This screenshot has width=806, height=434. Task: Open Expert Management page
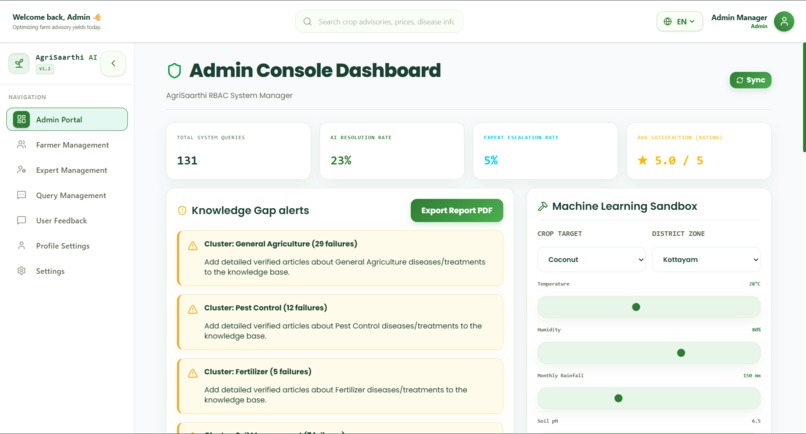click(67, 170)
